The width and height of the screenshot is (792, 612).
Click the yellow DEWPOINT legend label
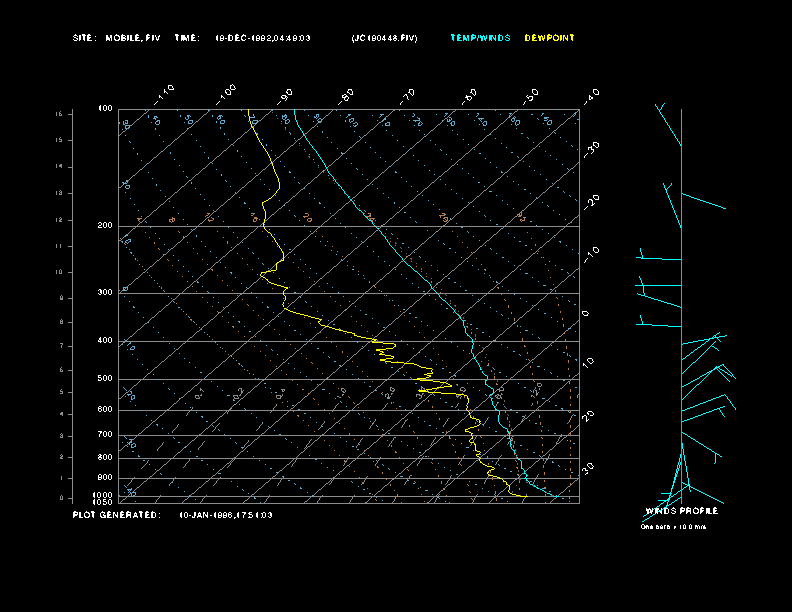coord(549,38)
